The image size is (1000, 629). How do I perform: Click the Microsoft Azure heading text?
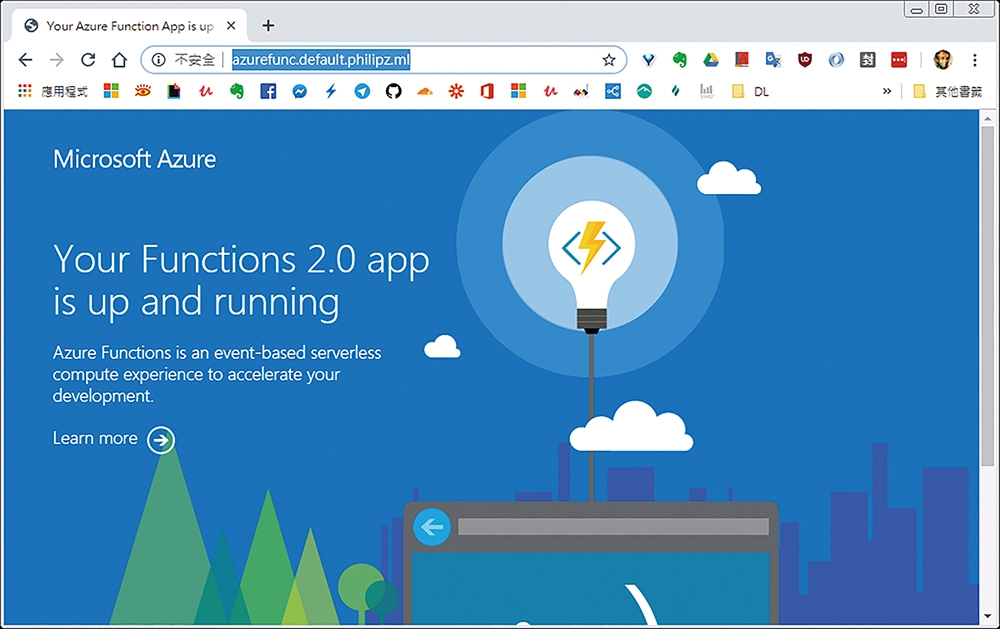tap(135, 159)
